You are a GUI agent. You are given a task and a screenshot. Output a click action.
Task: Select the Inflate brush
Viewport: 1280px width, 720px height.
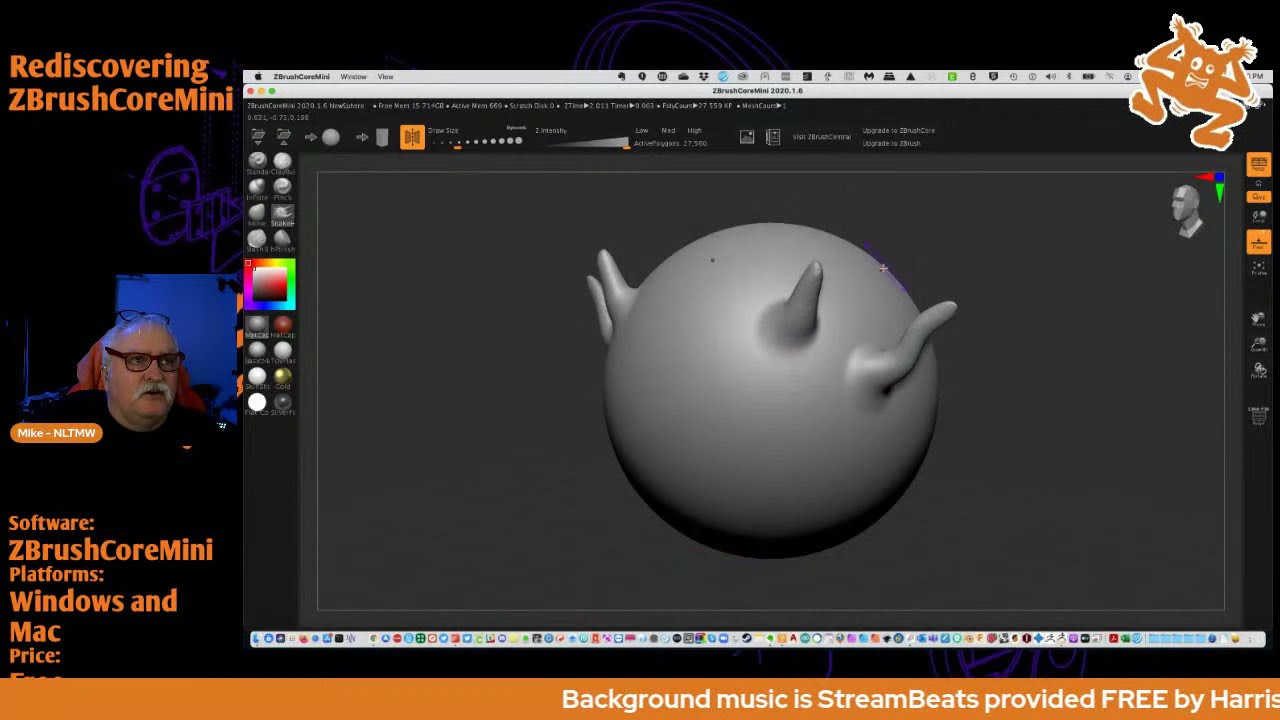(x=257, y=187)
